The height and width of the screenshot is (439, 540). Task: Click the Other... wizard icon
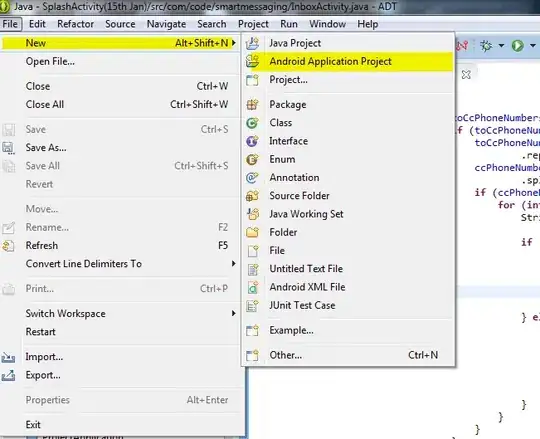click(252, 355)
